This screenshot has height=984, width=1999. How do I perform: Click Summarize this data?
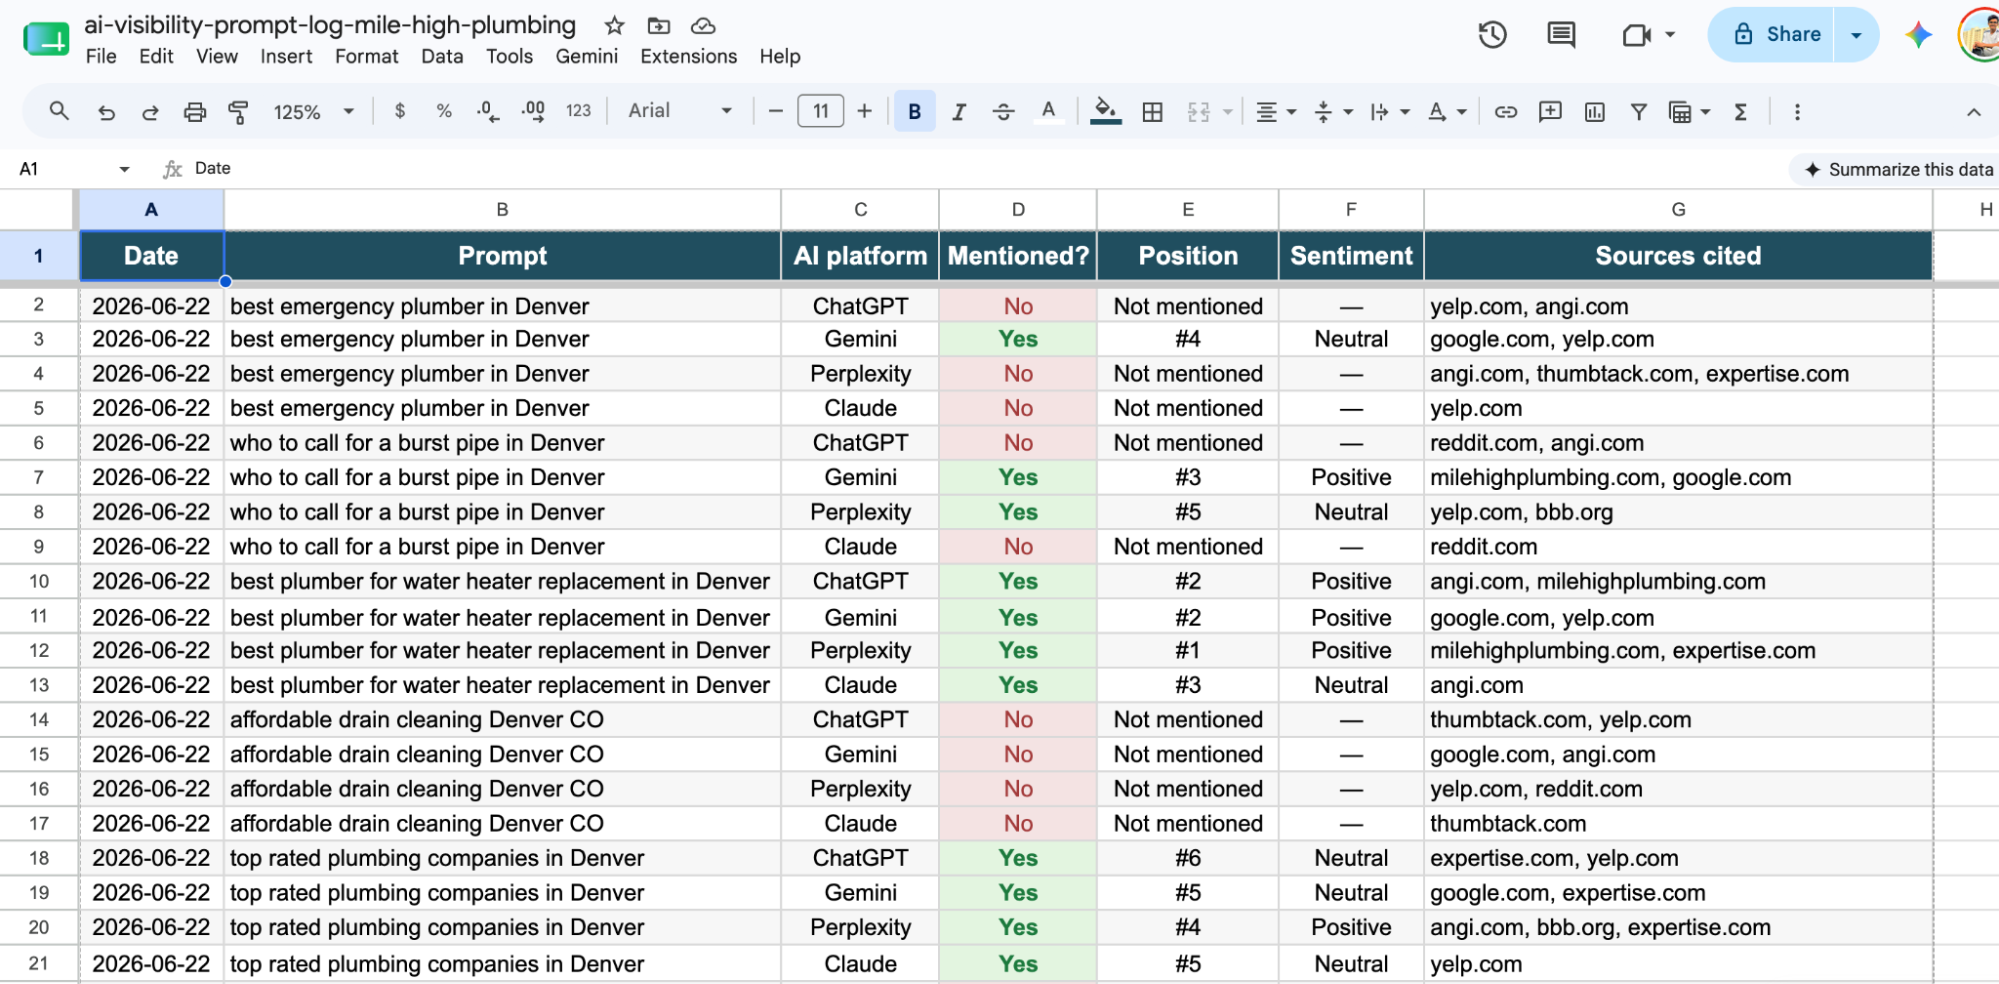click(1898, 169)
